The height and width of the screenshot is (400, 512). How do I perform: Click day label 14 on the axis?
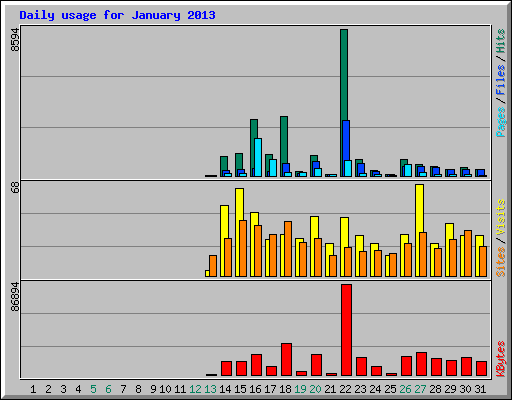(x=225, y=389)
